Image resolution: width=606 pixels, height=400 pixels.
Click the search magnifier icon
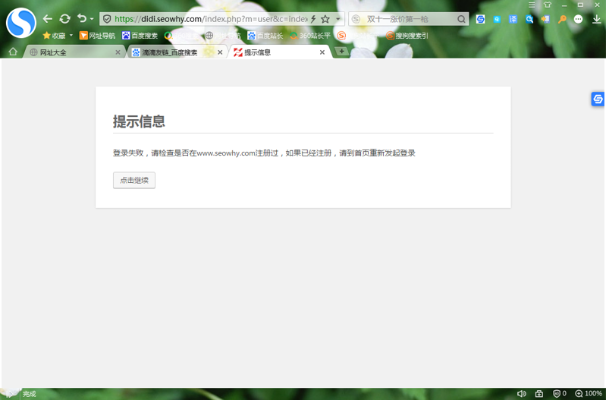[461, 19]
